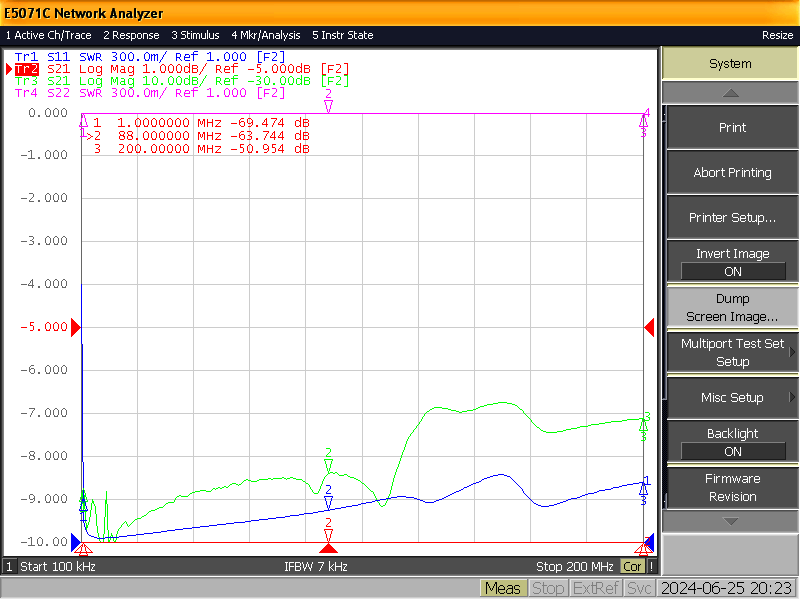This screenshot has height=600, width=800.
Task: Open the Active Ch/Trace menu
Action: pos(48,35)
